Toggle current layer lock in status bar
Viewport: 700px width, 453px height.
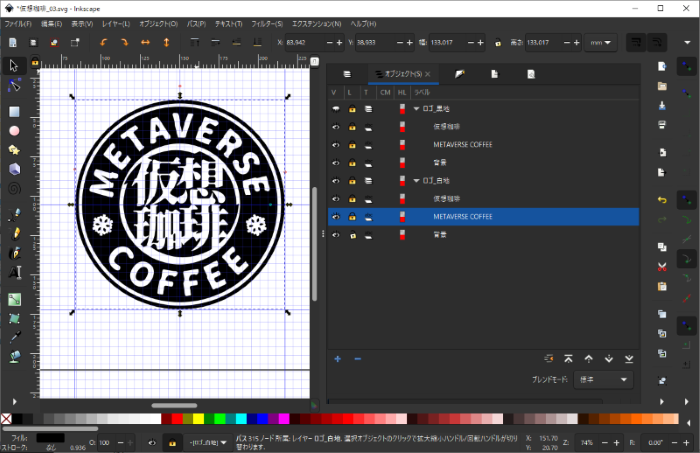click(172, 443)
